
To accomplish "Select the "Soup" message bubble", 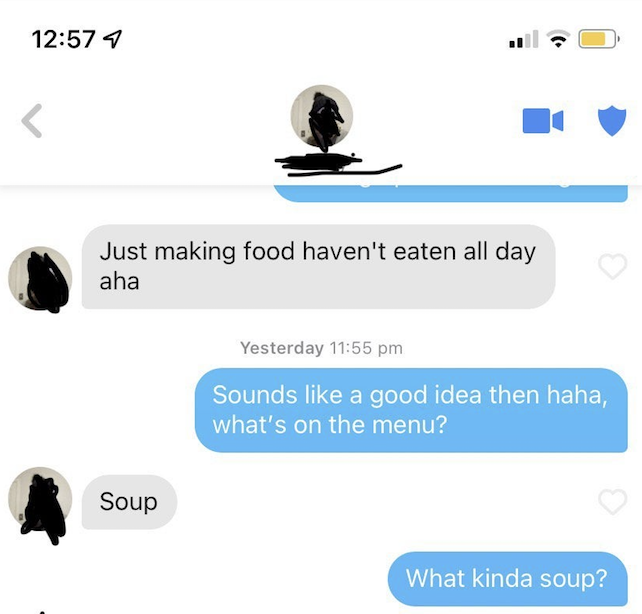I will pyautogui.click(x=129, y=502).
